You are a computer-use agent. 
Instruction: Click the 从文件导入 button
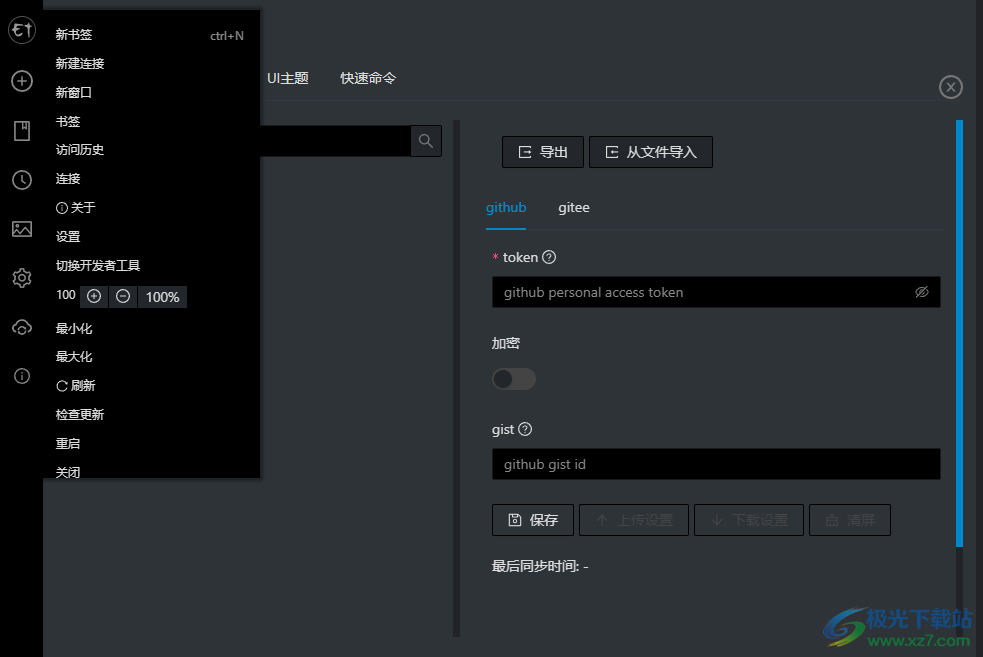651,152
